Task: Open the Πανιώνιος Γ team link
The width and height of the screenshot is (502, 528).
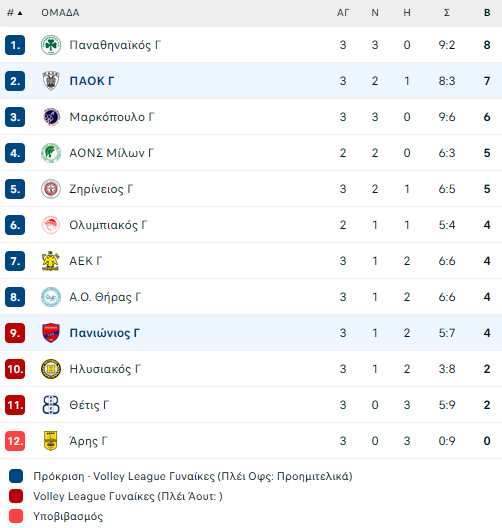Action: 104,333
